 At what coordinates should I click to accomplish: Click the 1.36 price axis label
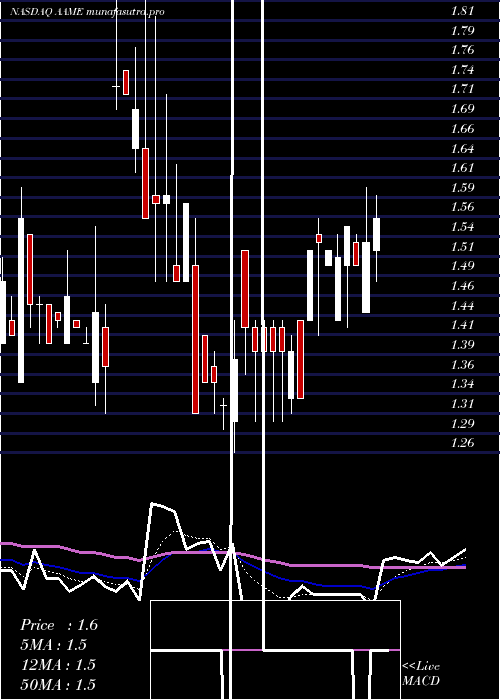[x=462, y=364]
